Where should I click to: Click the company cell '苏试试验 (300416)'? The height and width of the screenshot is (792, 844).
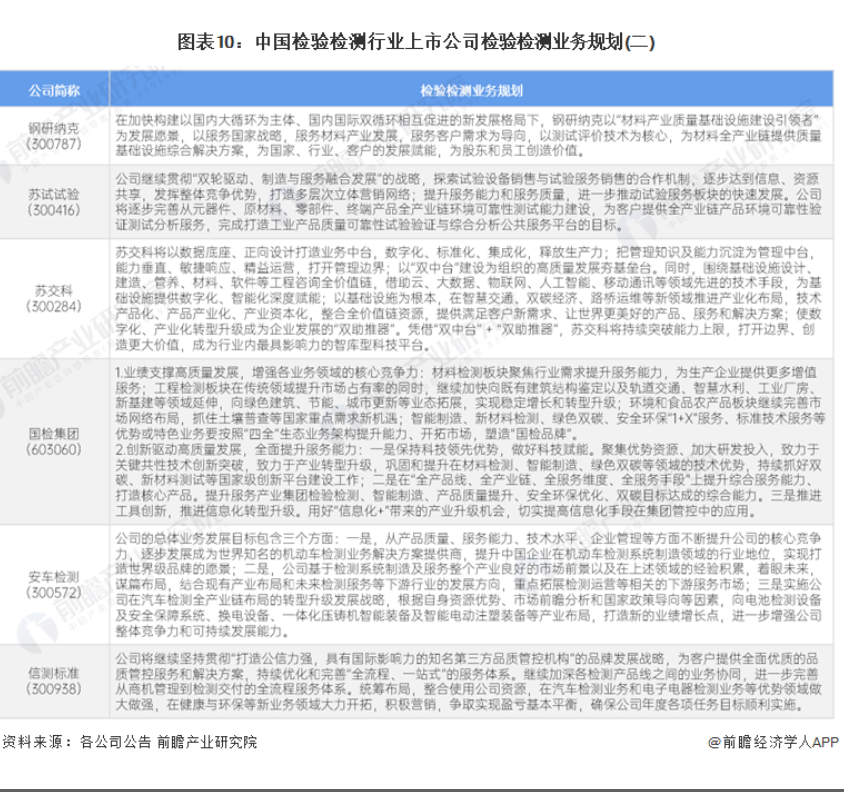(x=54, y=202)
